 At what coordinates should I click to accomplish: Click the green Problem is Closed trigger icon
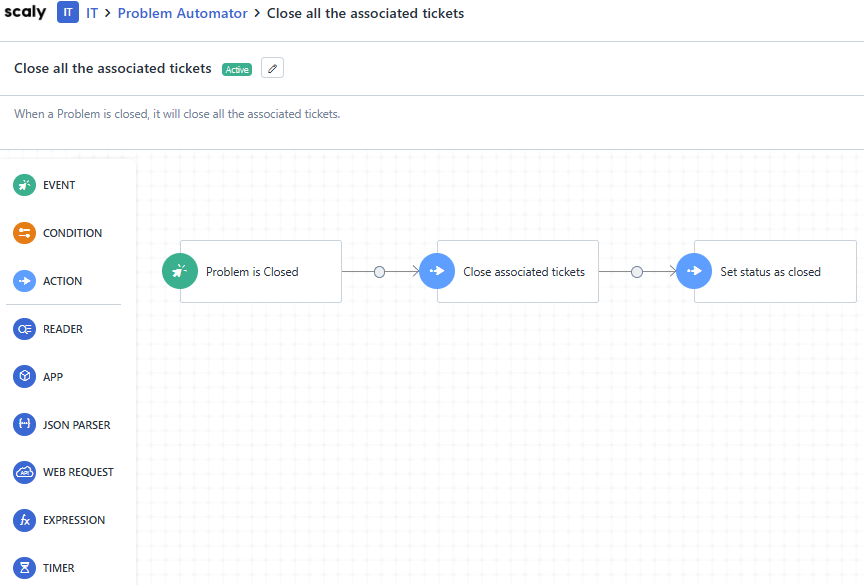pos(180,271)
